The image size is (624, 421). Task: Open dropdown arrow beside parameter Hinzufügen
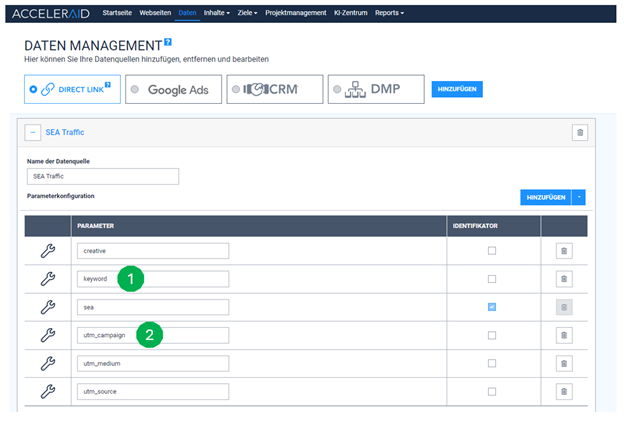pyautogui.click(x=579, y=198)
